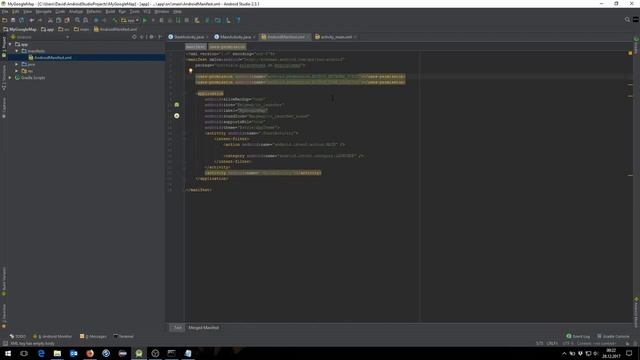Click the Copy toolbar icon

point(58,20)
